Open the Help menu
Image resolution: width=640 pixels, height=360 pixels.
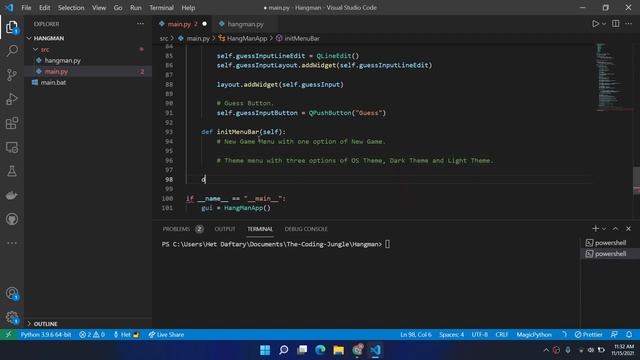(188, 8)
